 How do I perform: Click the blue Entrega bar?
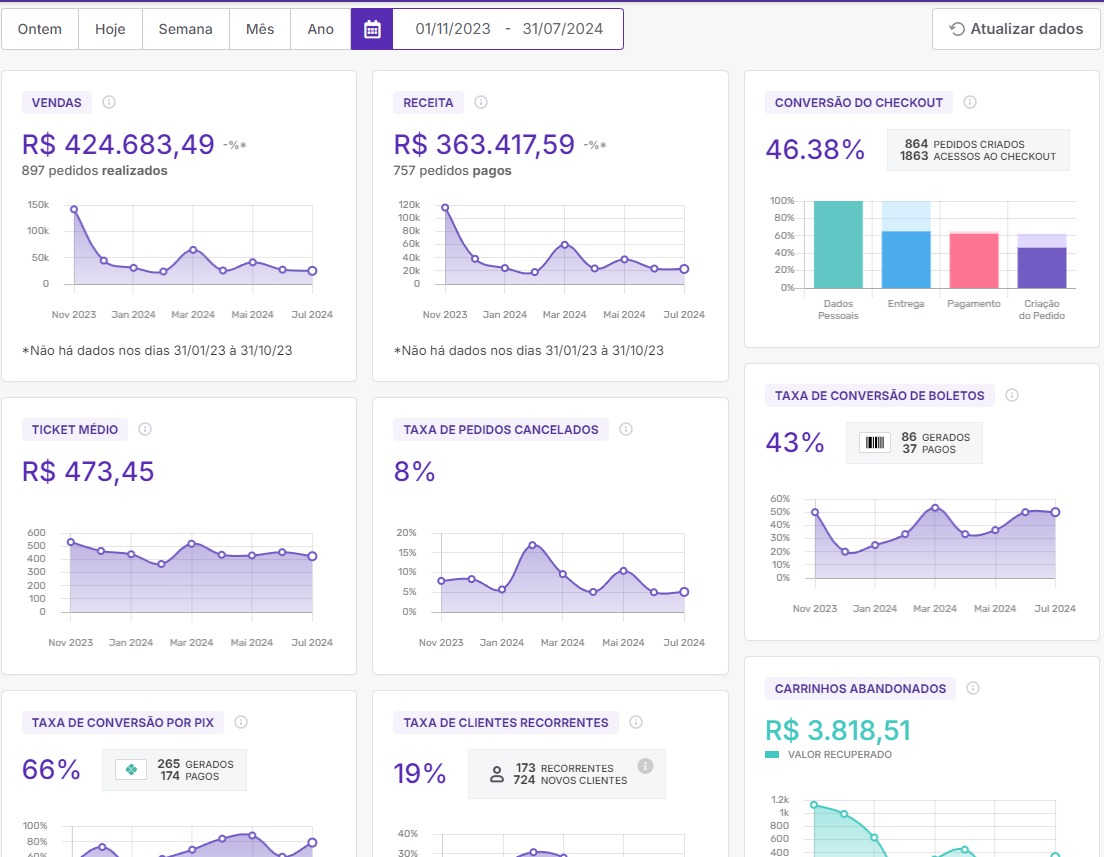pyautogui.click(x=905, y=259)
